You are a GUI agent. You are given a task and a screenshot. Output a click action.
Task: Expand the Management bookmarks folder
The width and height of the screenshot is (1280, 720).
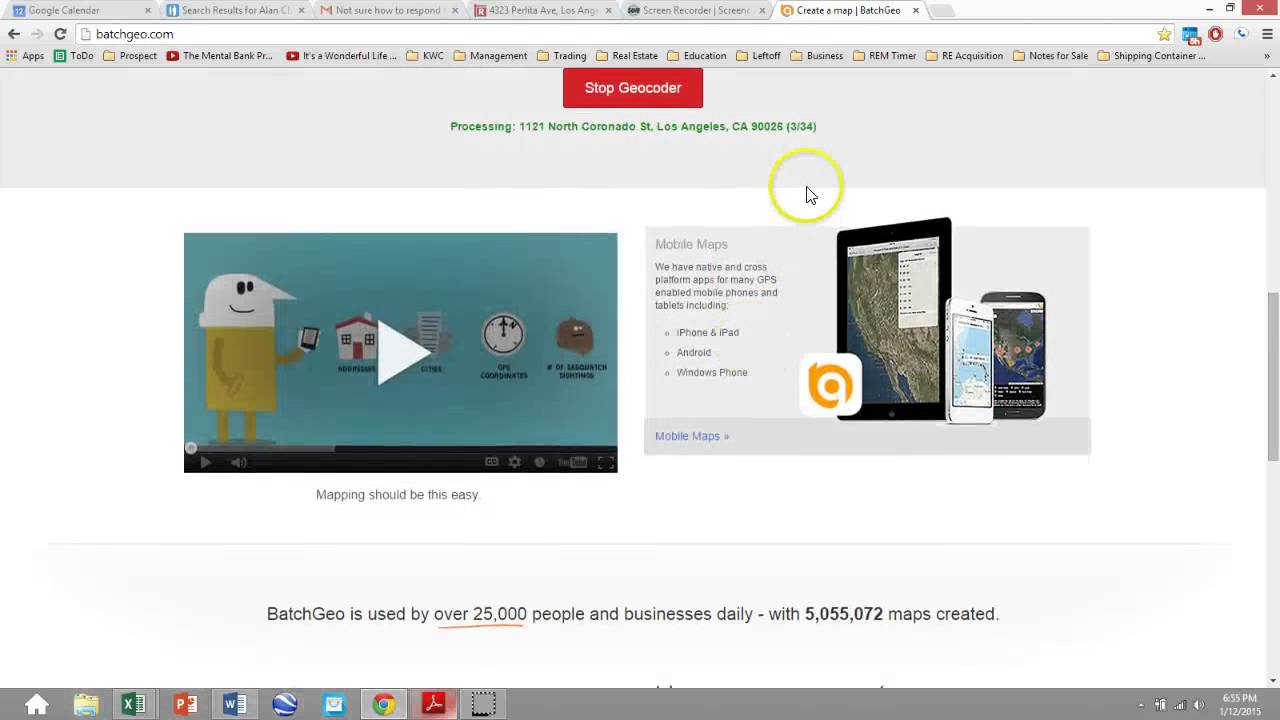point(490,56)
